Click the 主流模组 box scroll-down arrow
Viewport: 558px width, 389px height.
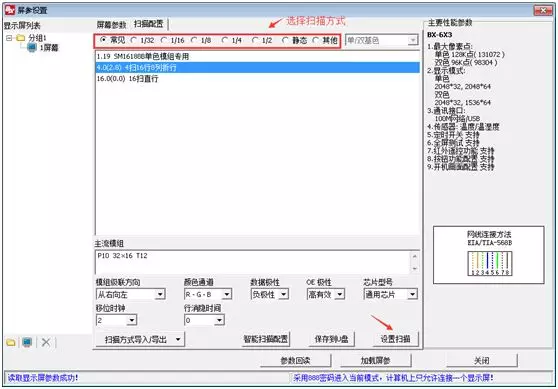[x=414, y=268]
